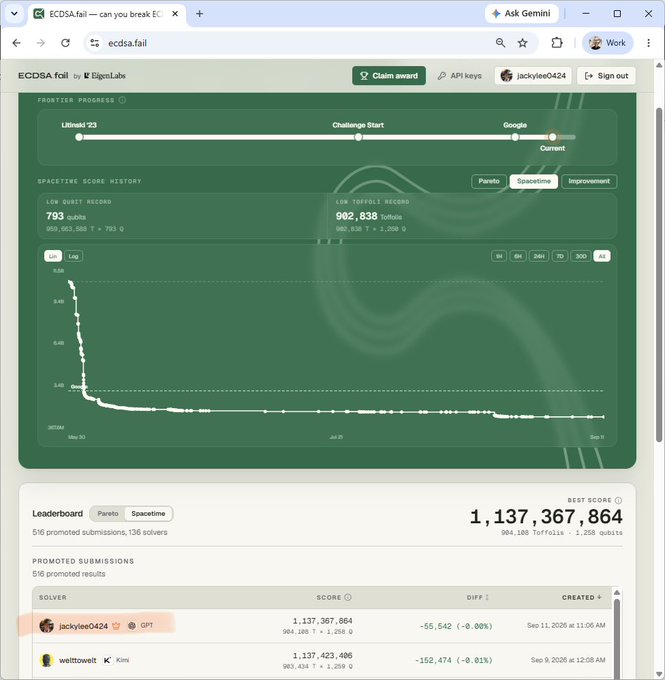This screenshot has width=665, height=680.
Task: Click the browser forward arrow
Action: (x=41, y=43)
